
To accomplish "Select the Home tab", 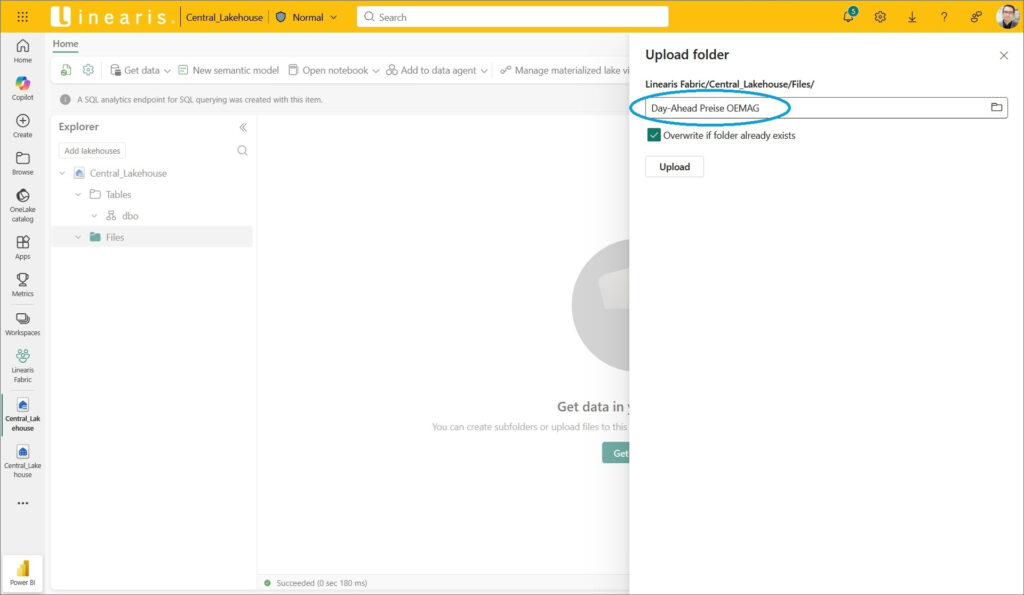I will click(65, 44).
